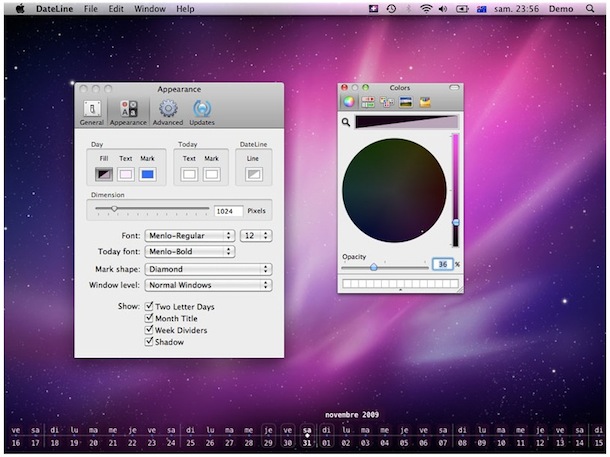610x457 pixels.
Task: Select the color wheel picker mode
Action: pos(349,102)
